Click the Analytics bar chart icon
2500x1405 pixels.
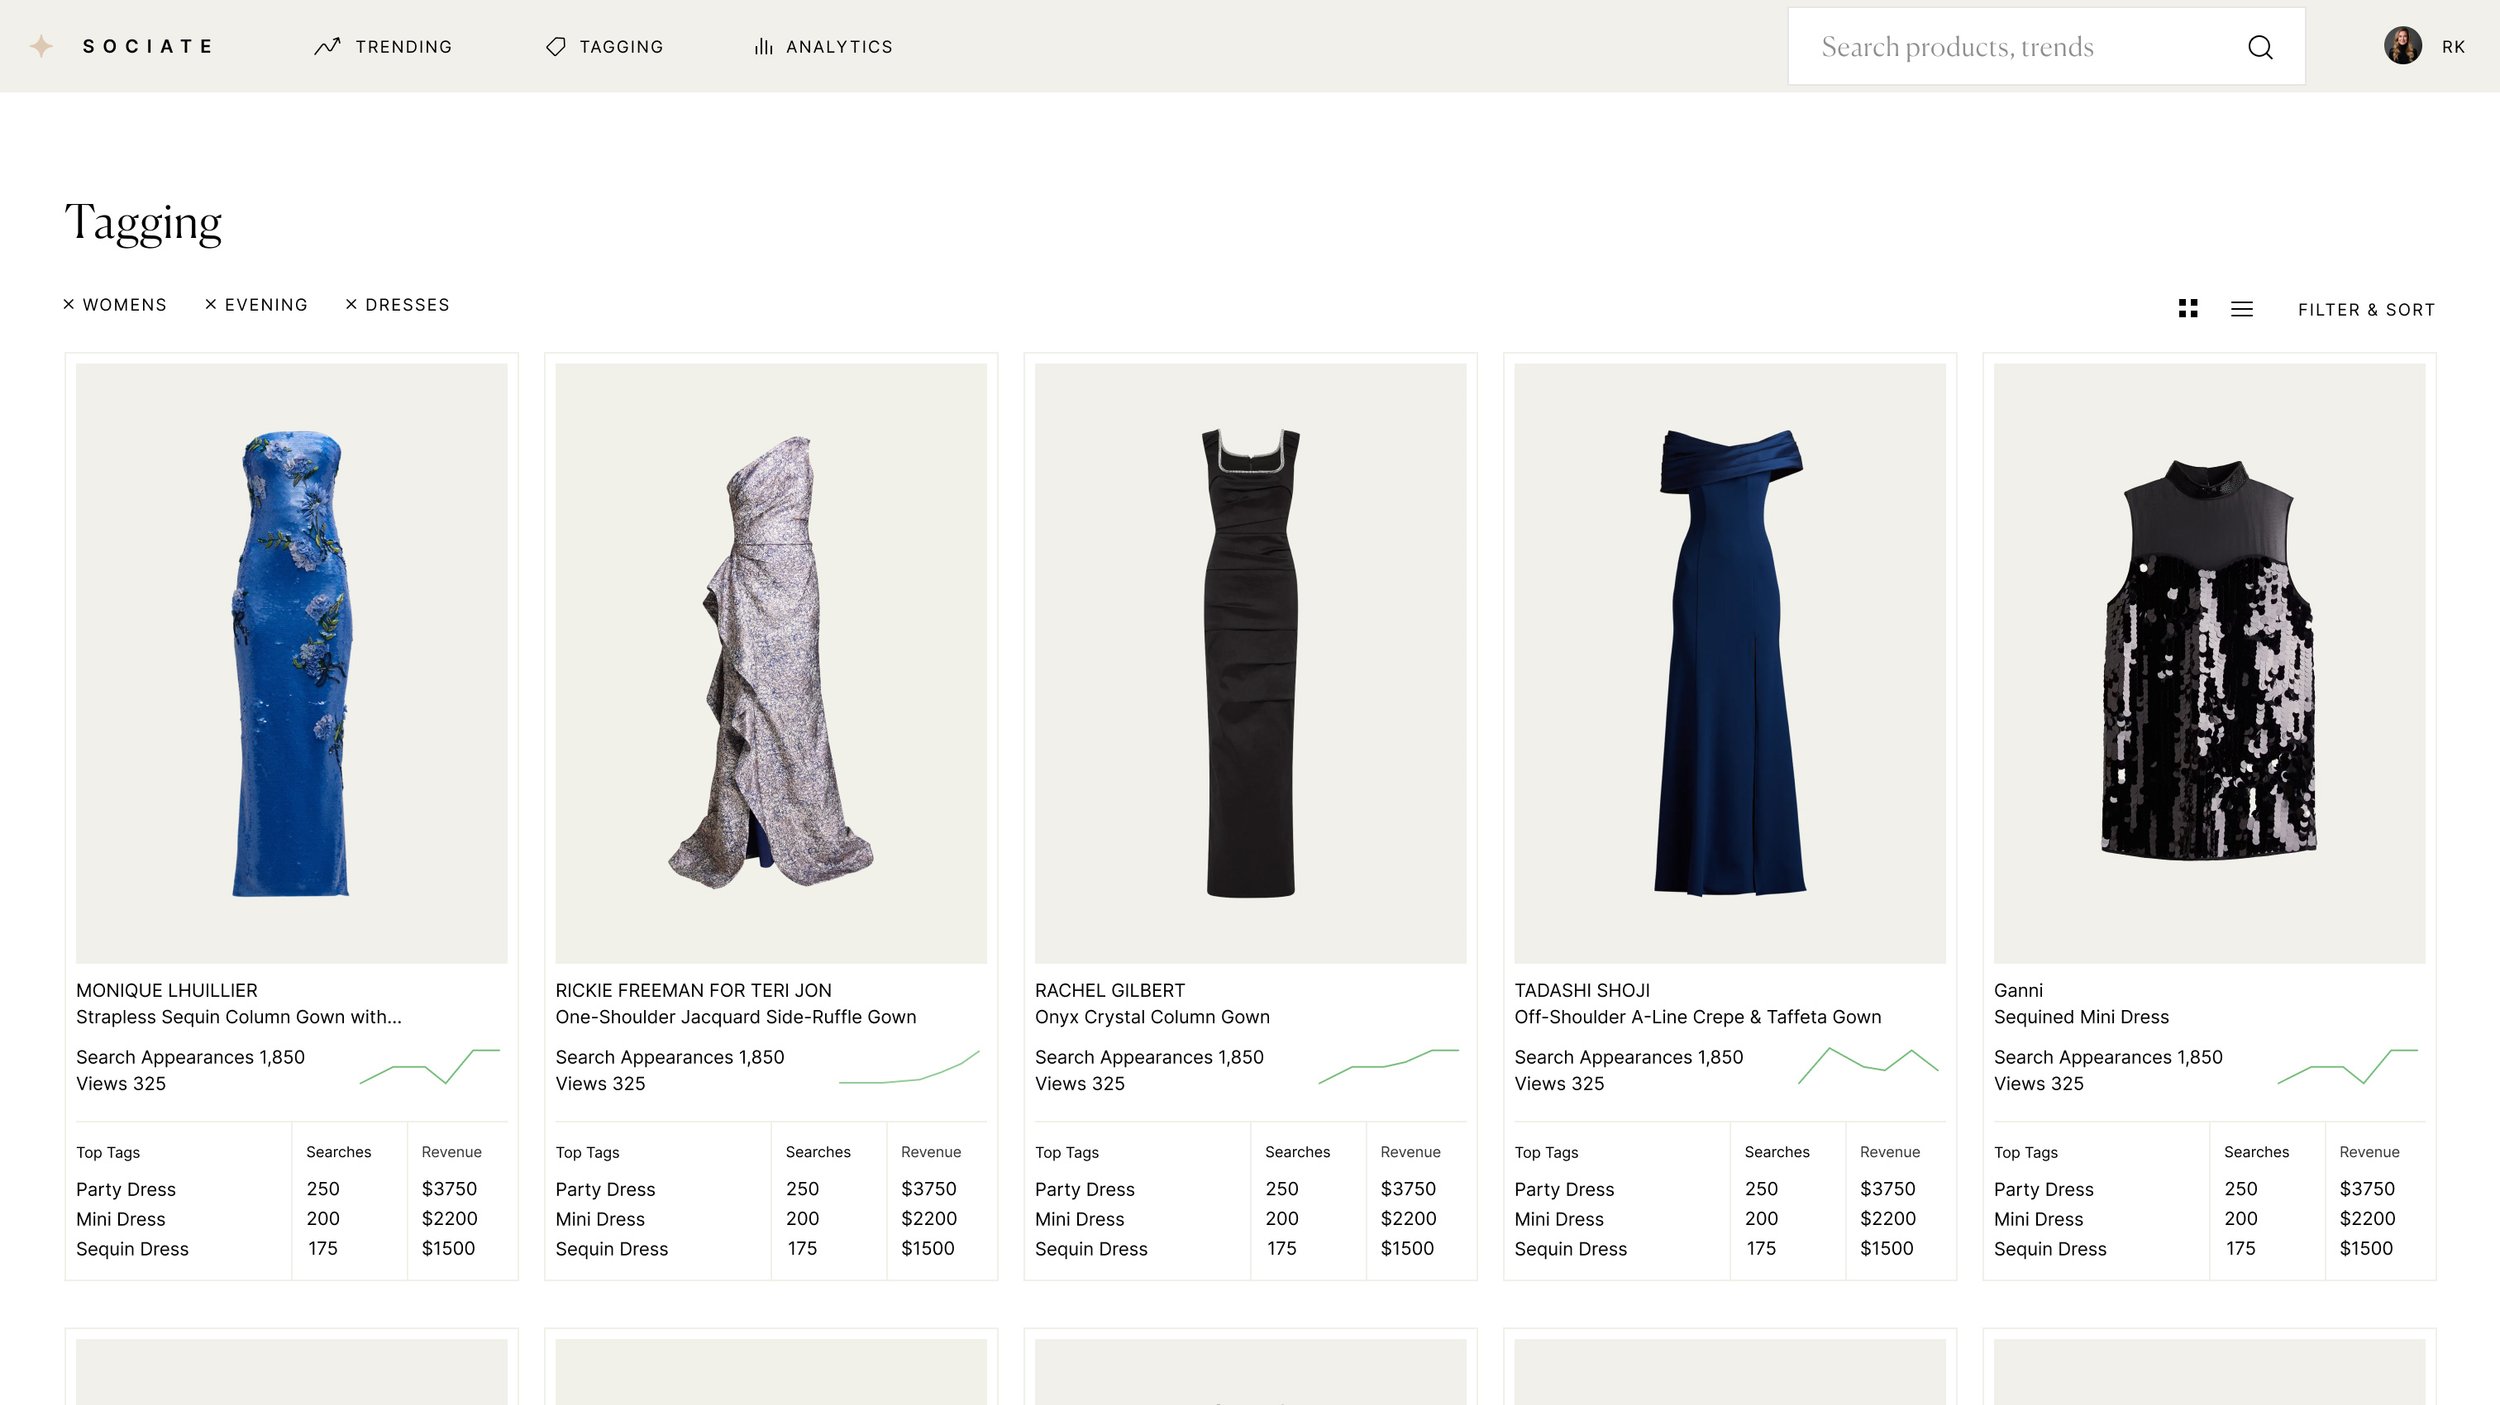tap(764, 47)
